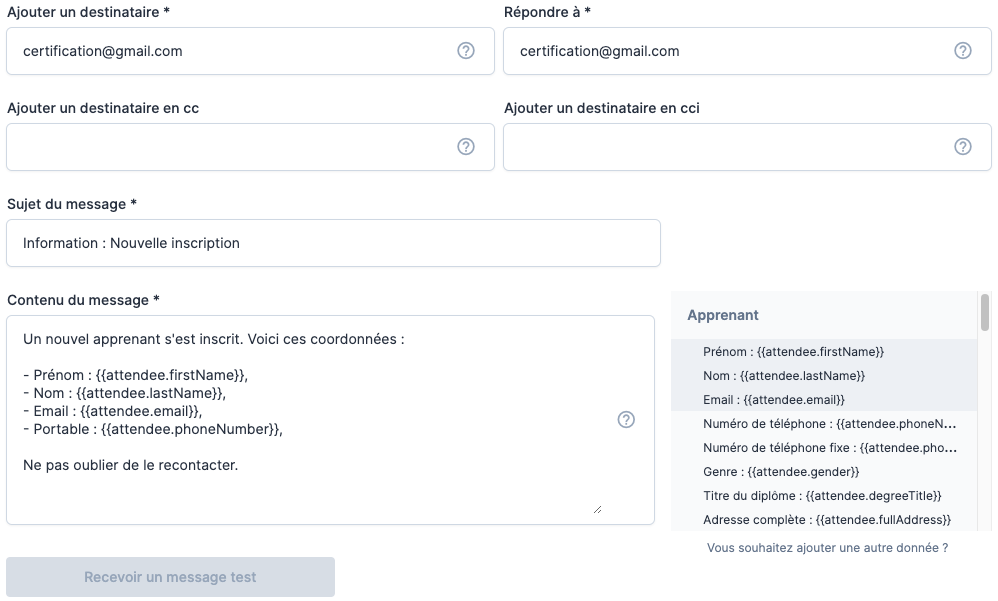Focus the 'Sujet du message' input field
998x601 pixels.
click(x=333, y=243)
